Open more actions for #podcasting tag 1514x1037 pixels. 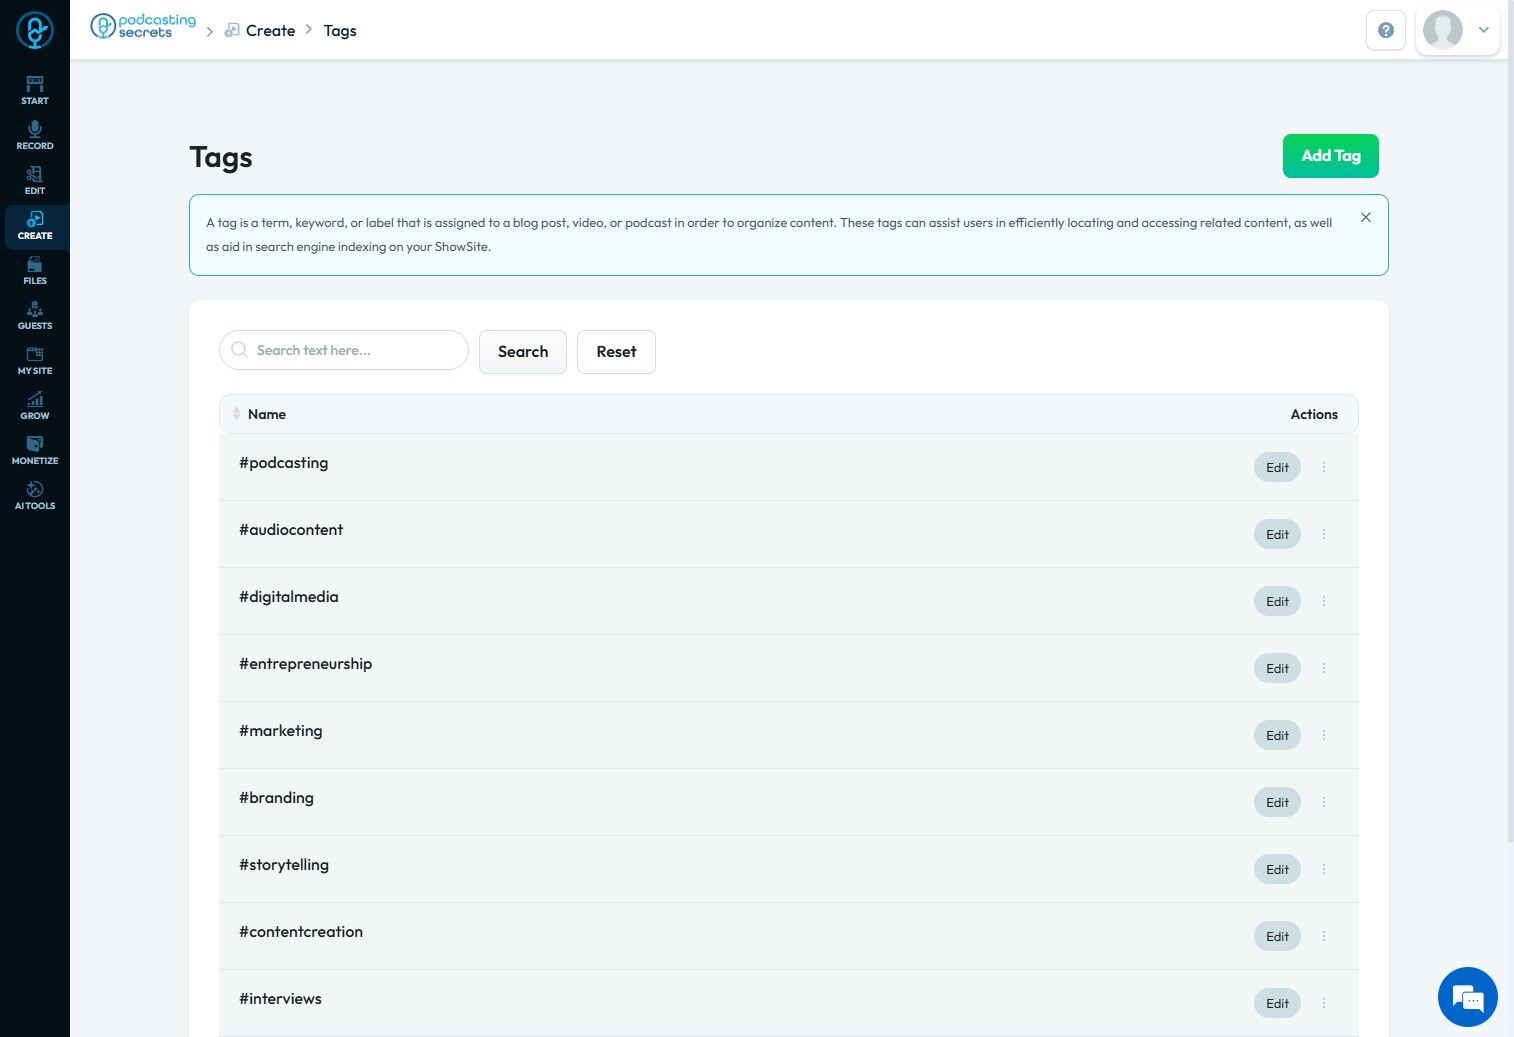pyautogui.click(x=1324, y=467)
